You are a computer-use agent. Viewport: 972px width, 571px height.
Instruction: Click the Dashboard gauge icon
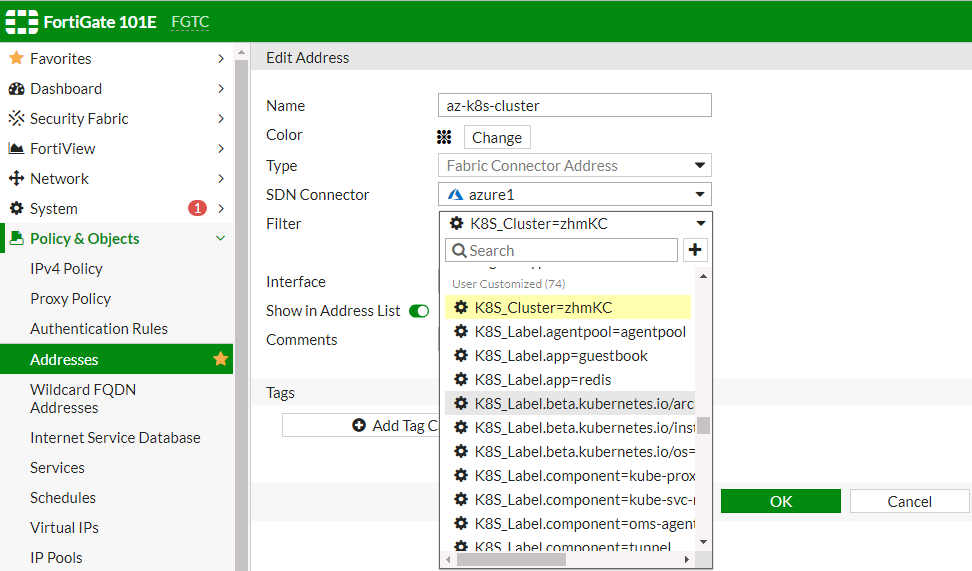point(17,89)
